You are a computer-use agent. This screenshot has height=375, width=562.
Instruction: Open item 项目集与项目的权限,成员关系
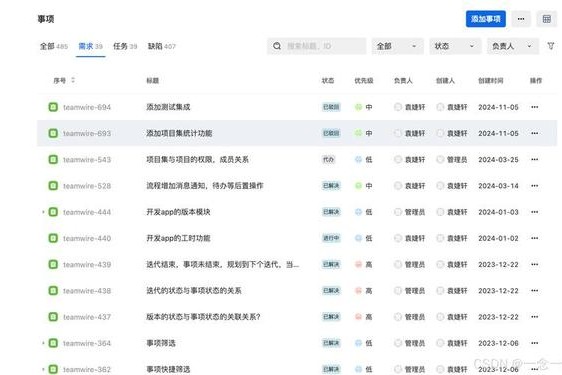197,159
